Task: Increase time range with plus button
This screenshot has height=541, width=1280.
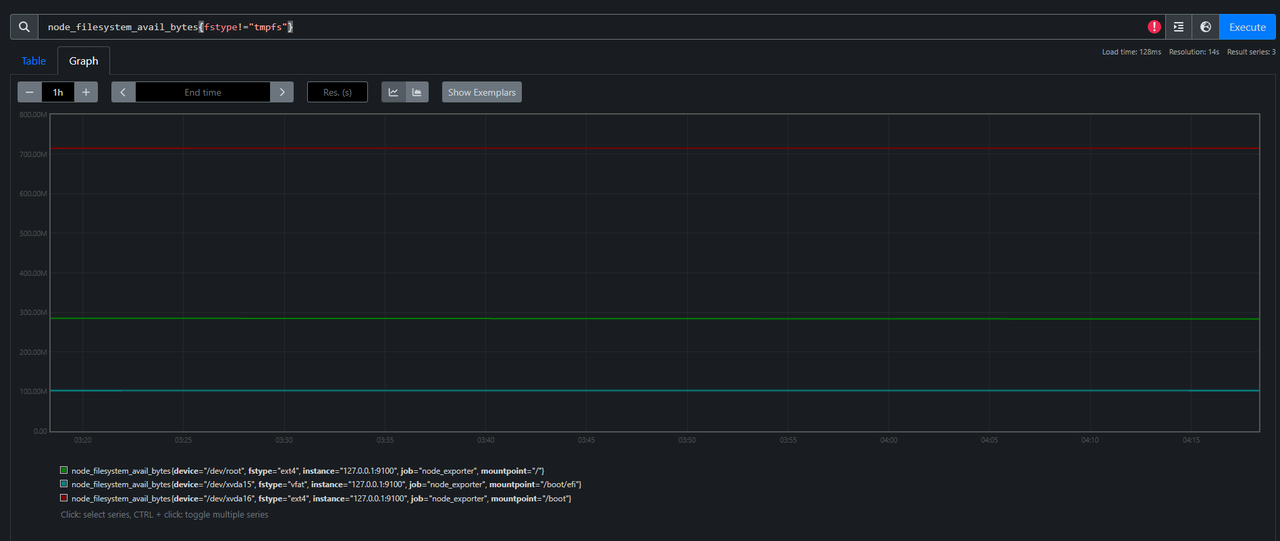Action: (x=86, y=92)
